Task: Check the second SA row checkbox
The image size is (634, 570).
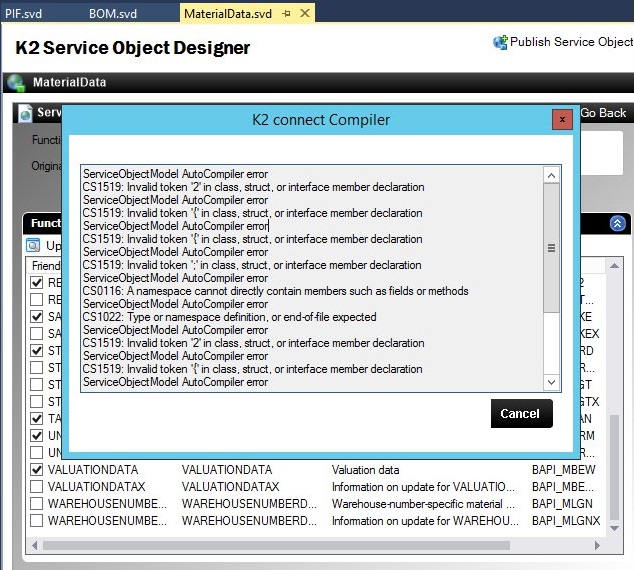Action: tap(37, 334)
